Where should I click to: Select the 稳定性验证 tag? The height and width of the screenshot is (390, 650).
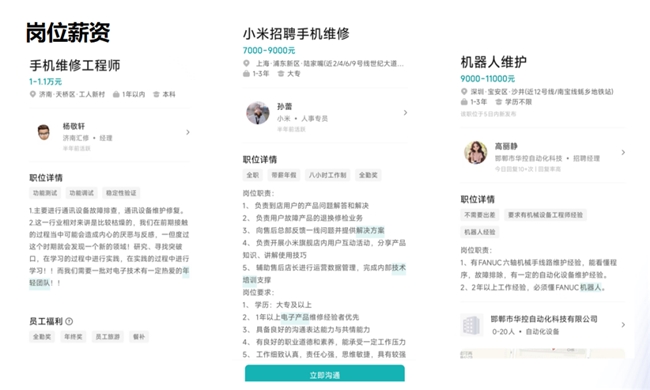[121, 193]
